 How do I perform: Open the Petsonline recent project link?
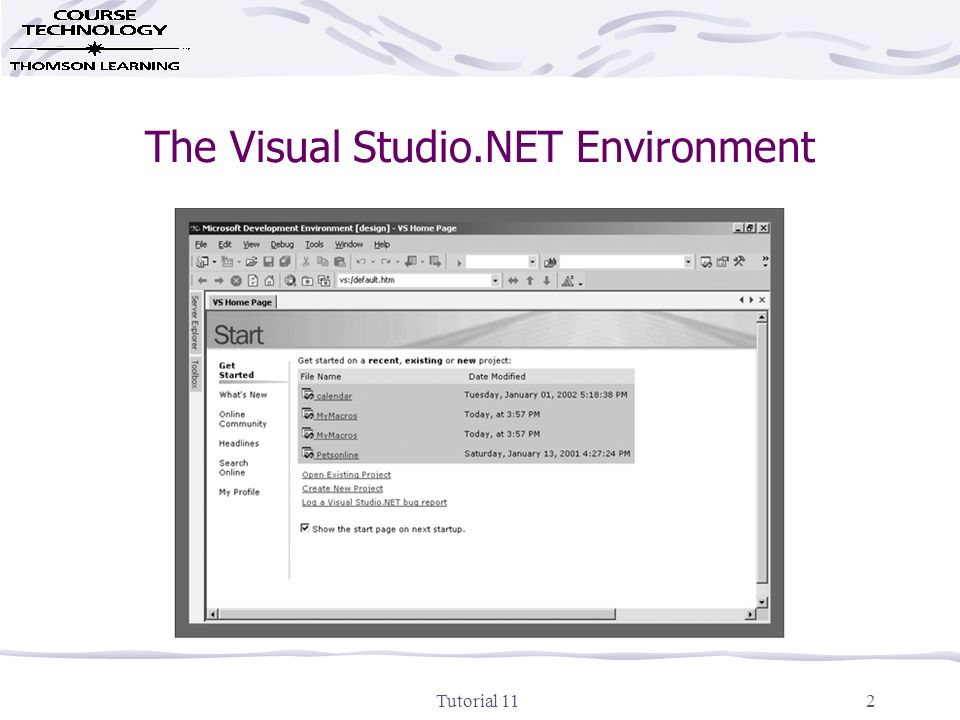337,455
